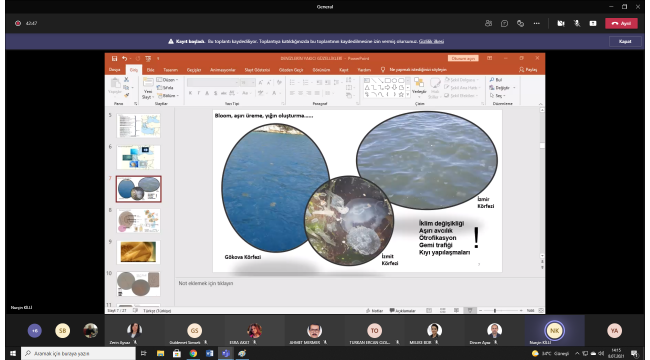The height and width of the screenshot is (360, 650).
Task: Switch to Normal view in status bar
Action: (x=429, y=311)
